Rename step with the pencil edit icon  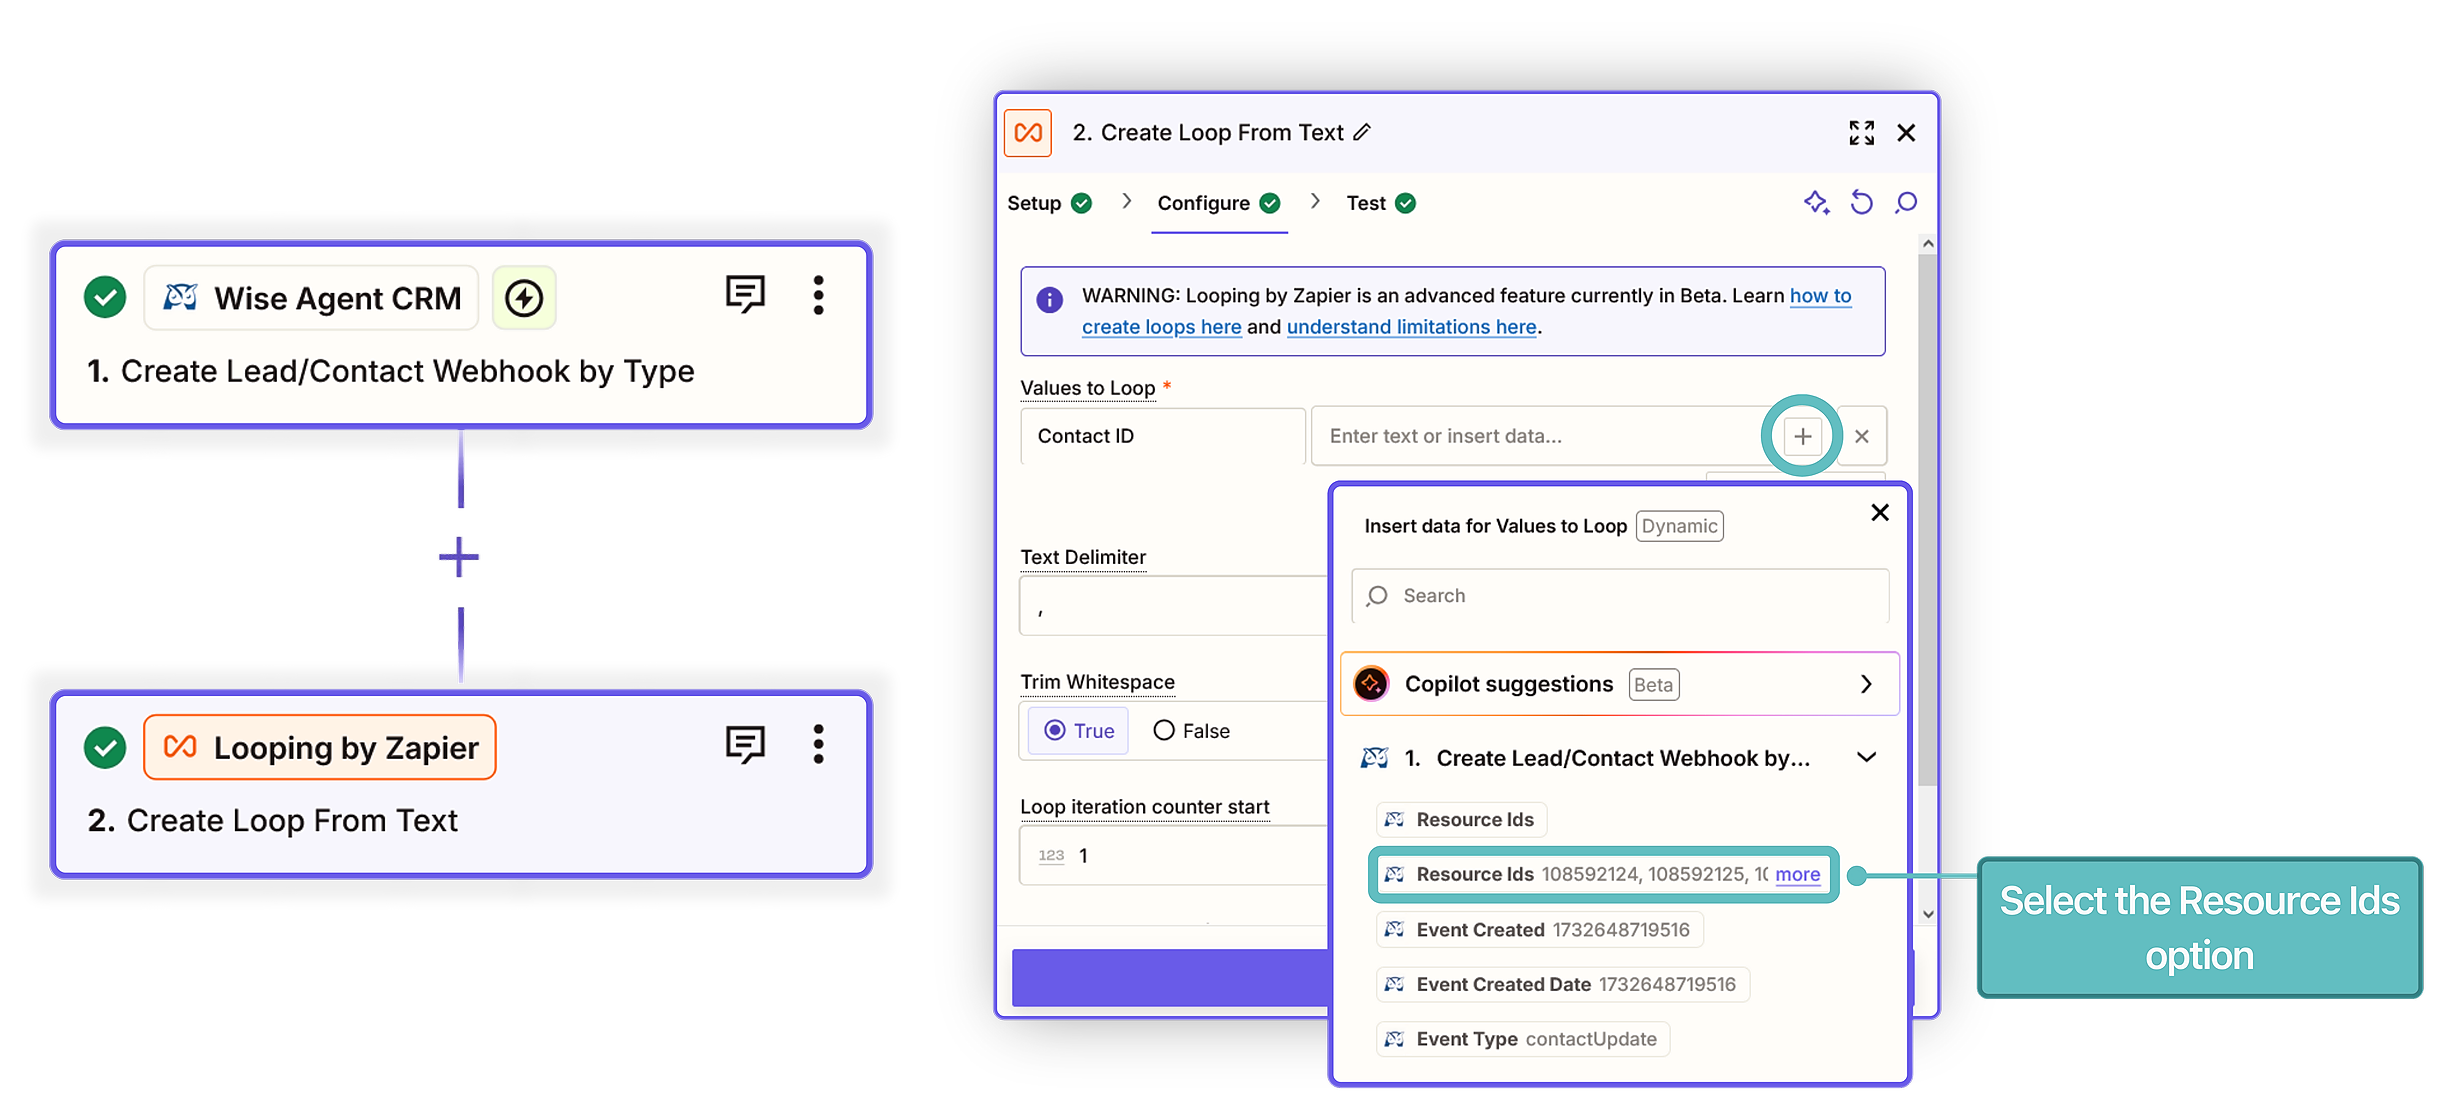click(x=1362, y=133)
